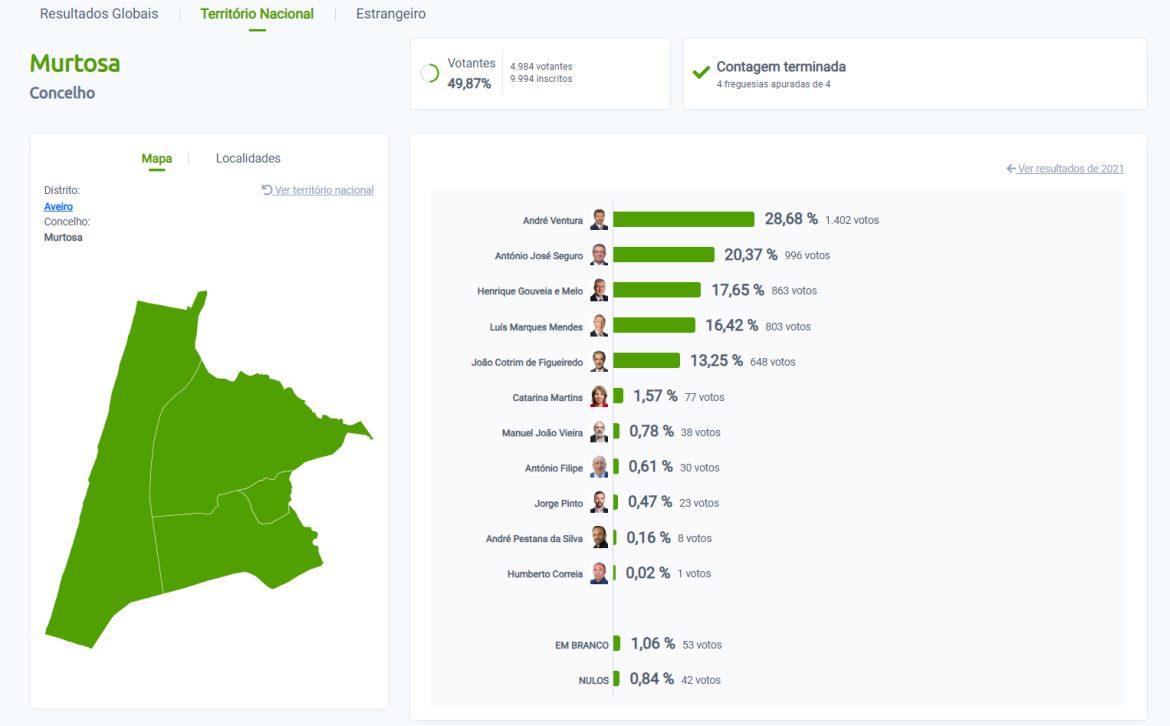This screenshot has height=726, width=1170.
Task: Open the Aveiro district link
Action: click(x=58, y=206)
